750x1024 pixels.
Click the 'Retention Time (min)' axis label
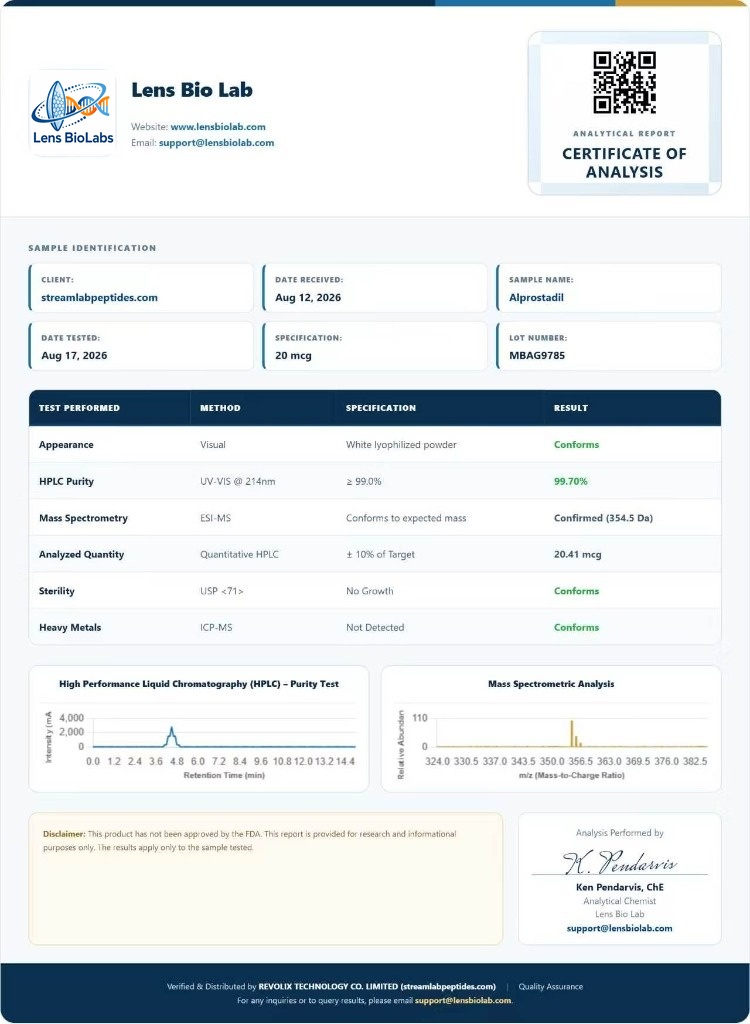click(x=224, y=775)
